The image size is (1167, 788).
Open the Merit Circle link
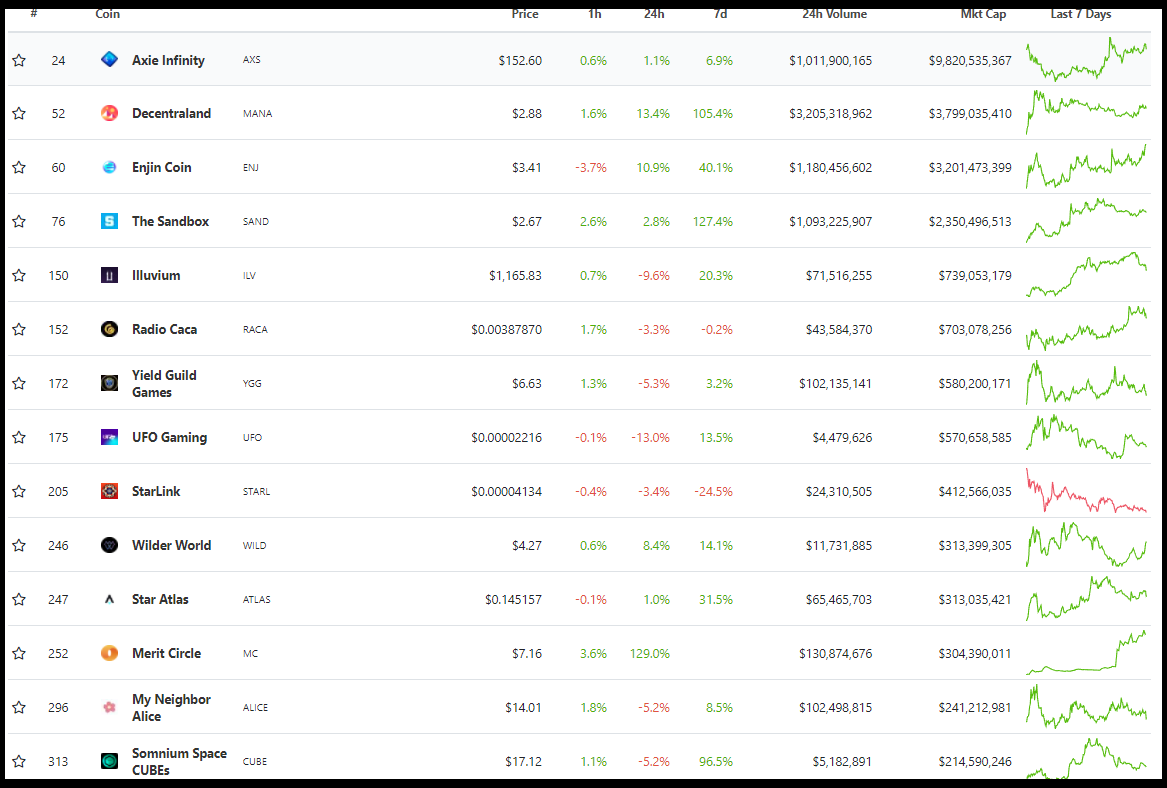coord(166,653)
